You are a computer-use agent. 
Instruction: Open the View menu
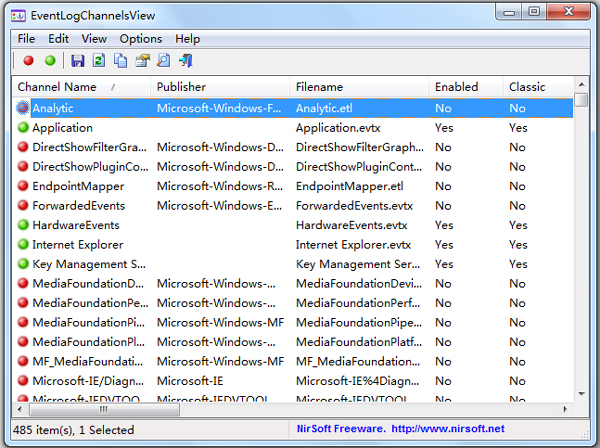point(94,39)
